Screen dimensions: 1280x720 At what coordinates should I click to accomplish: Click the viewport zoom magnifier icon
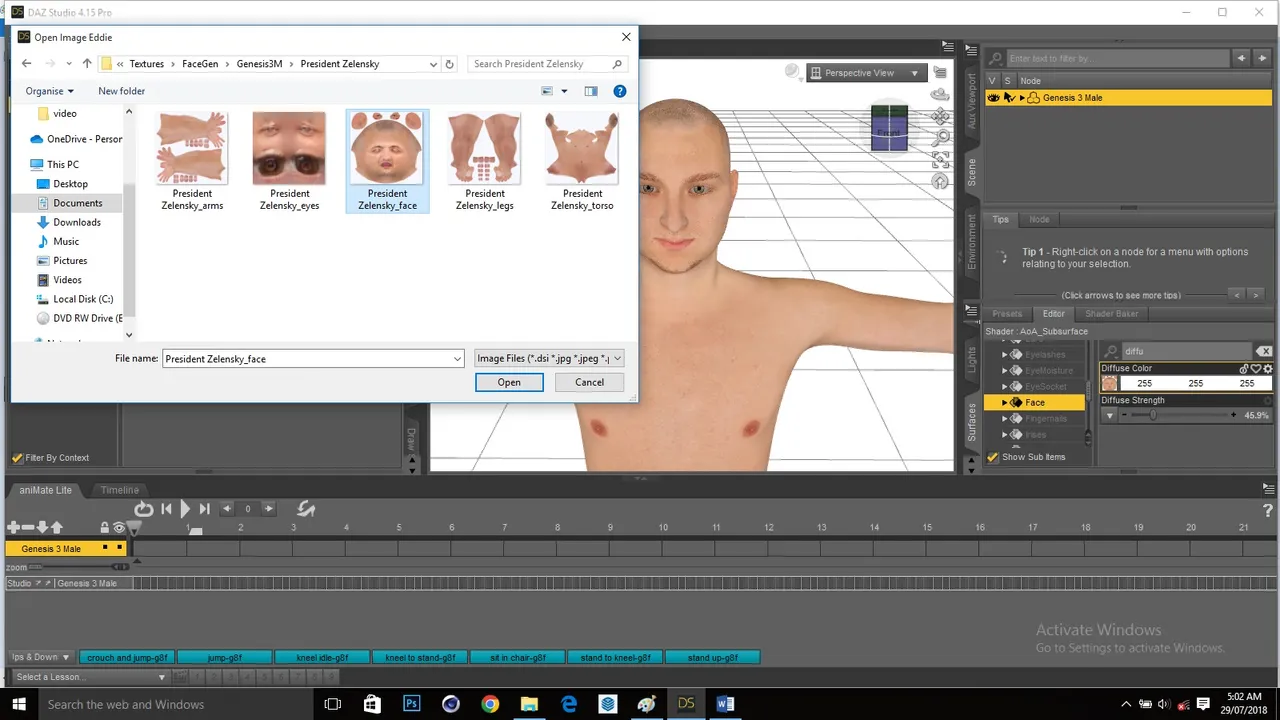[940, 138]
